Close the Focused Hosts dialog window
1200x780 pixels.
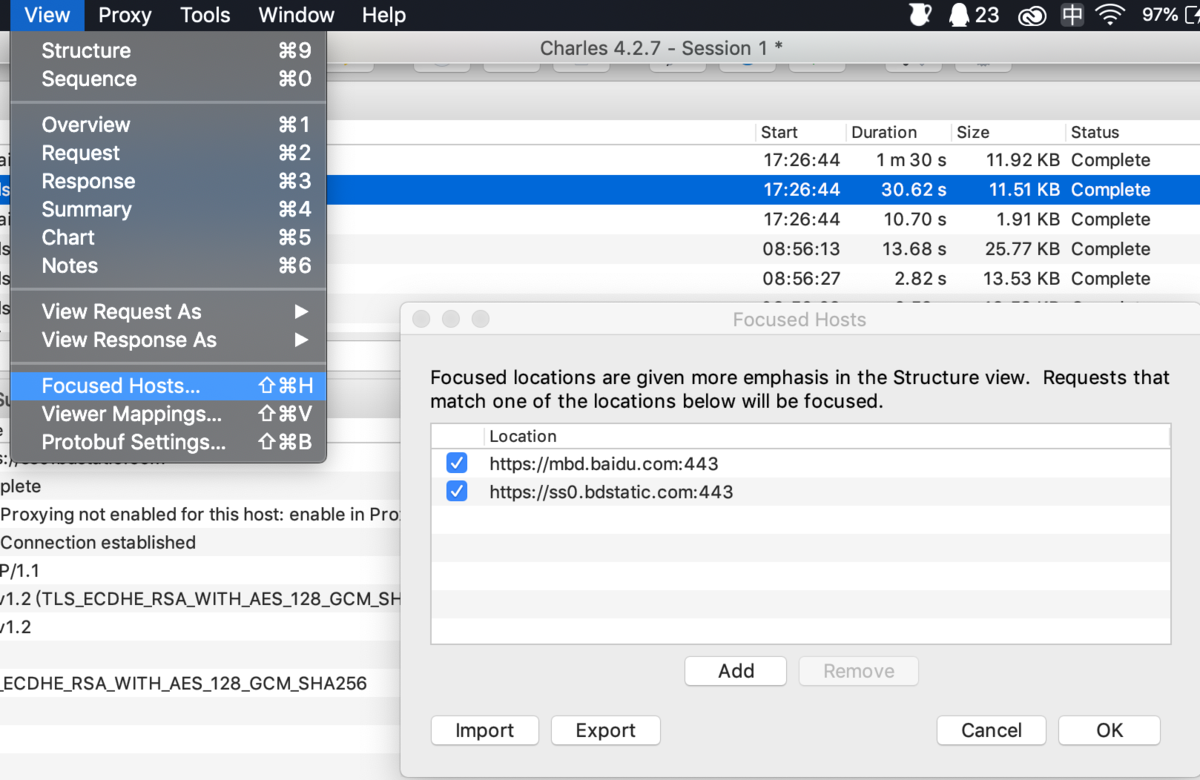pyautogui.click(x=421, y=319)
